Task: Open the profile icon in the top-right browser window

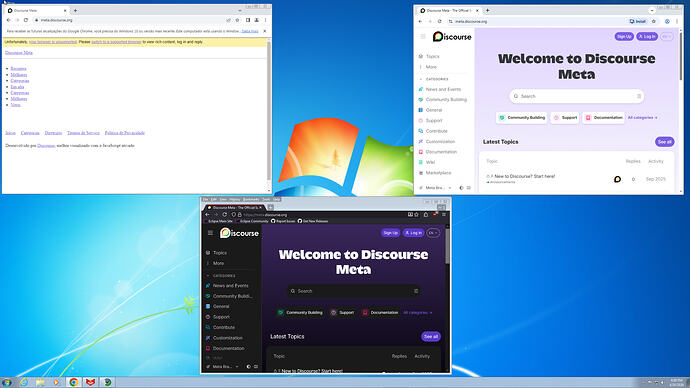Action: point(667,22)
